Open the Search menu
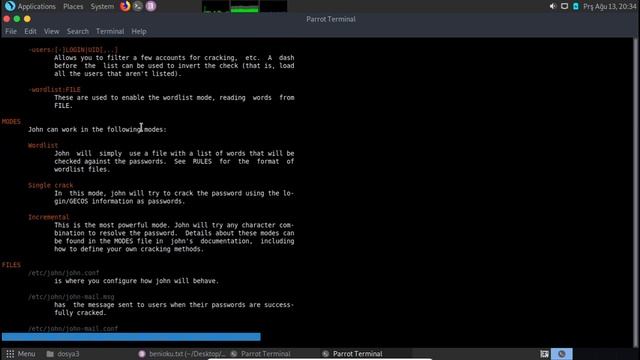The image size is (640, 360). point(78,31)
